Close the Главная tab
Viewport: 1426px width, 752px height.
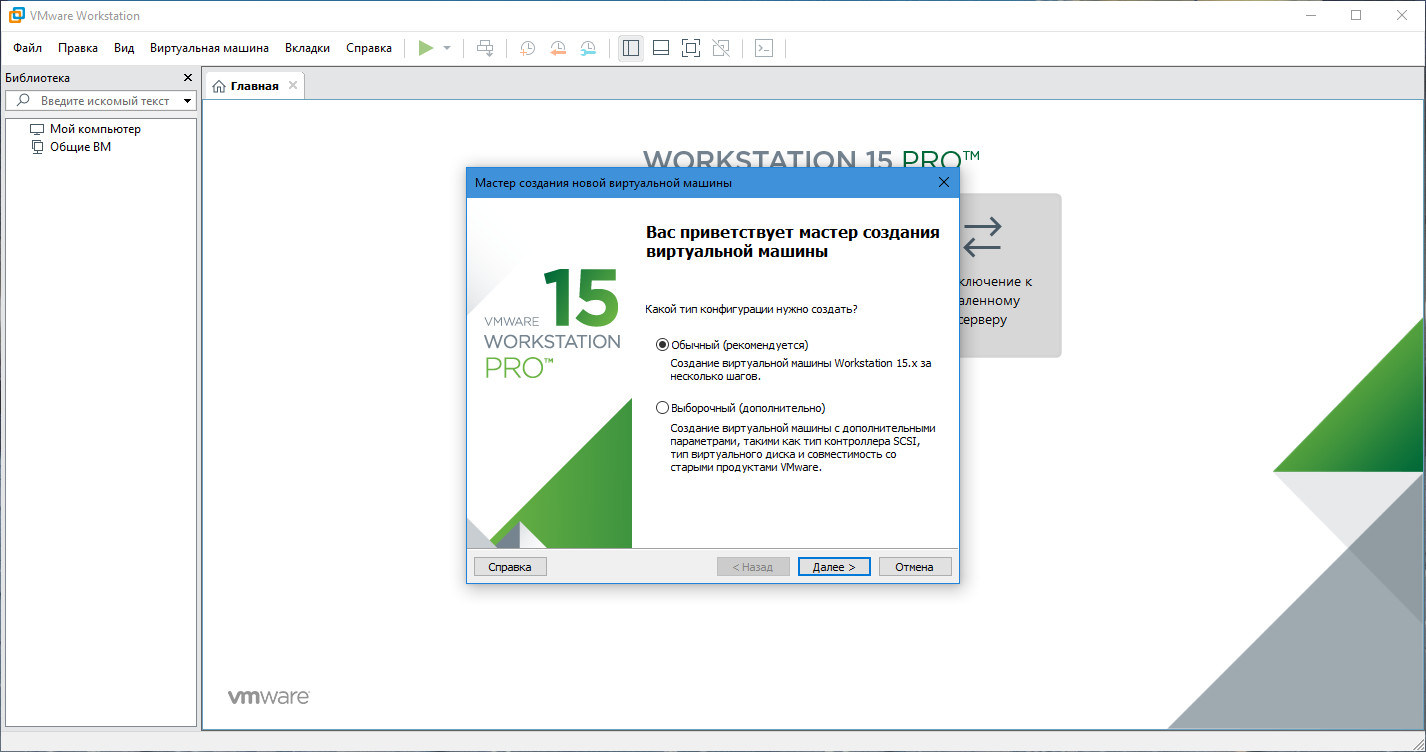(293, 86)
